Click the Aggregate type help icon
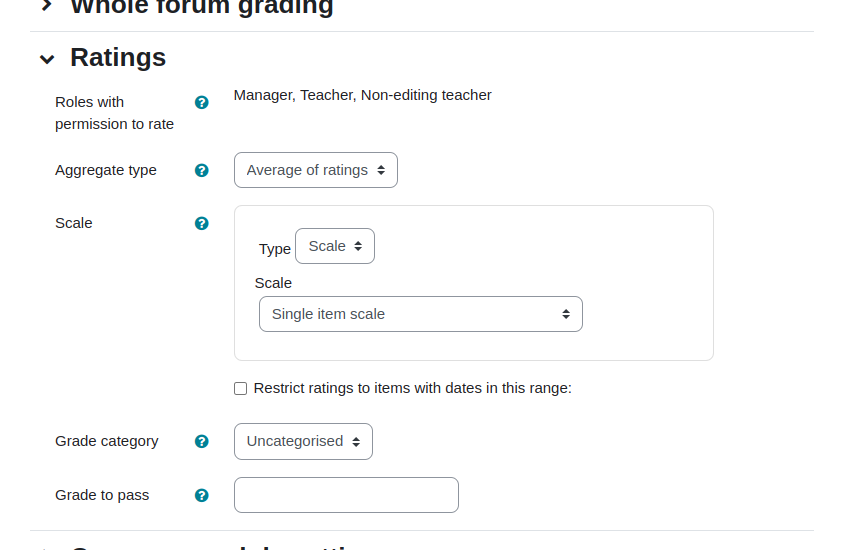 coord(201,171)
